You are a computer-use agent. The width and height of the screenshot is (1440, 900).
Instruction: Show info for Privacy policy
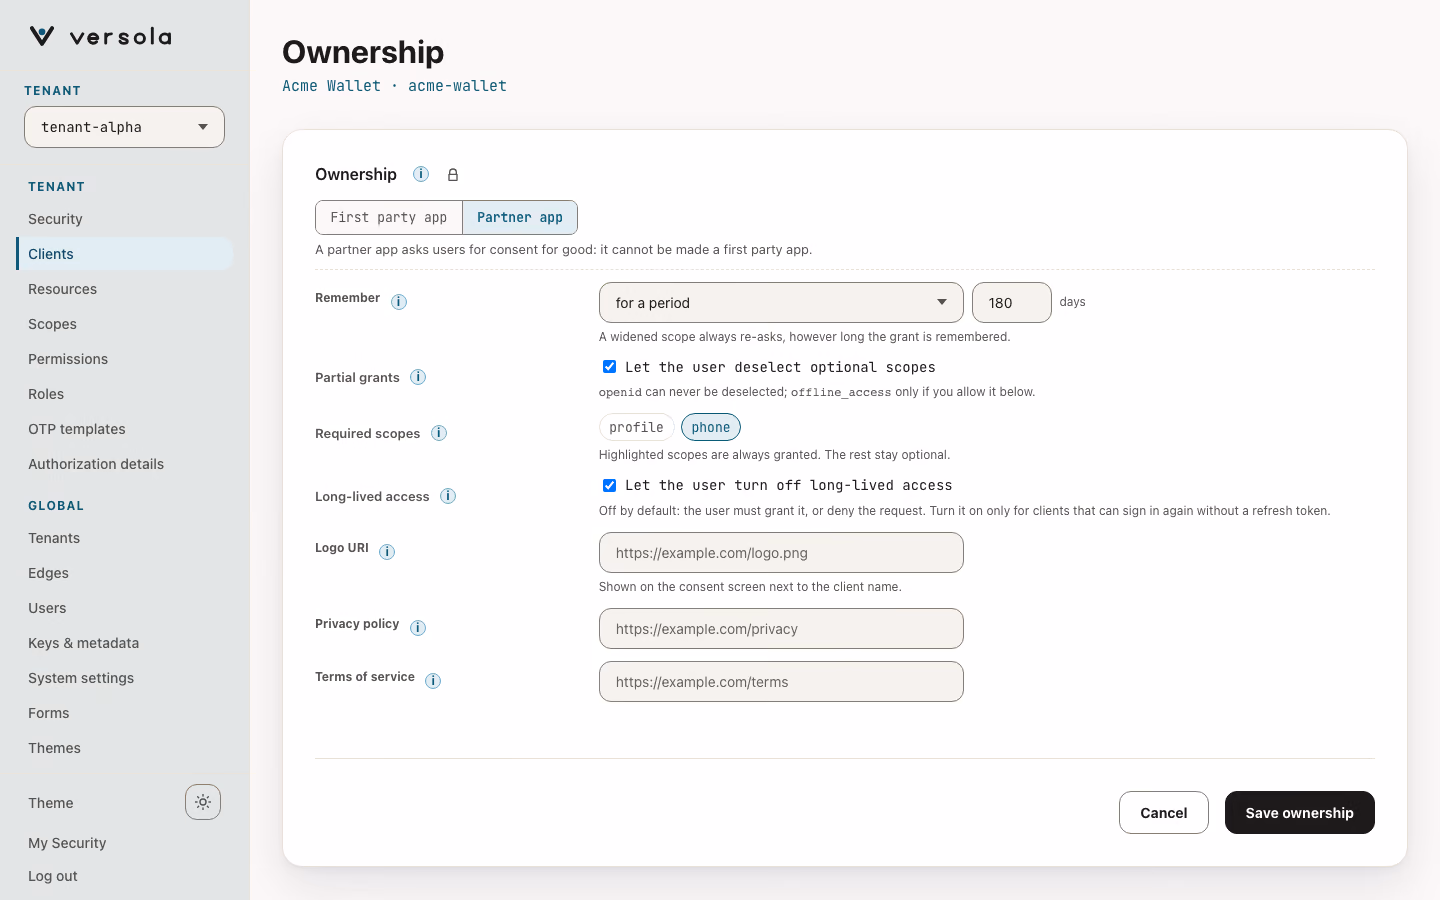coord(418,628)
